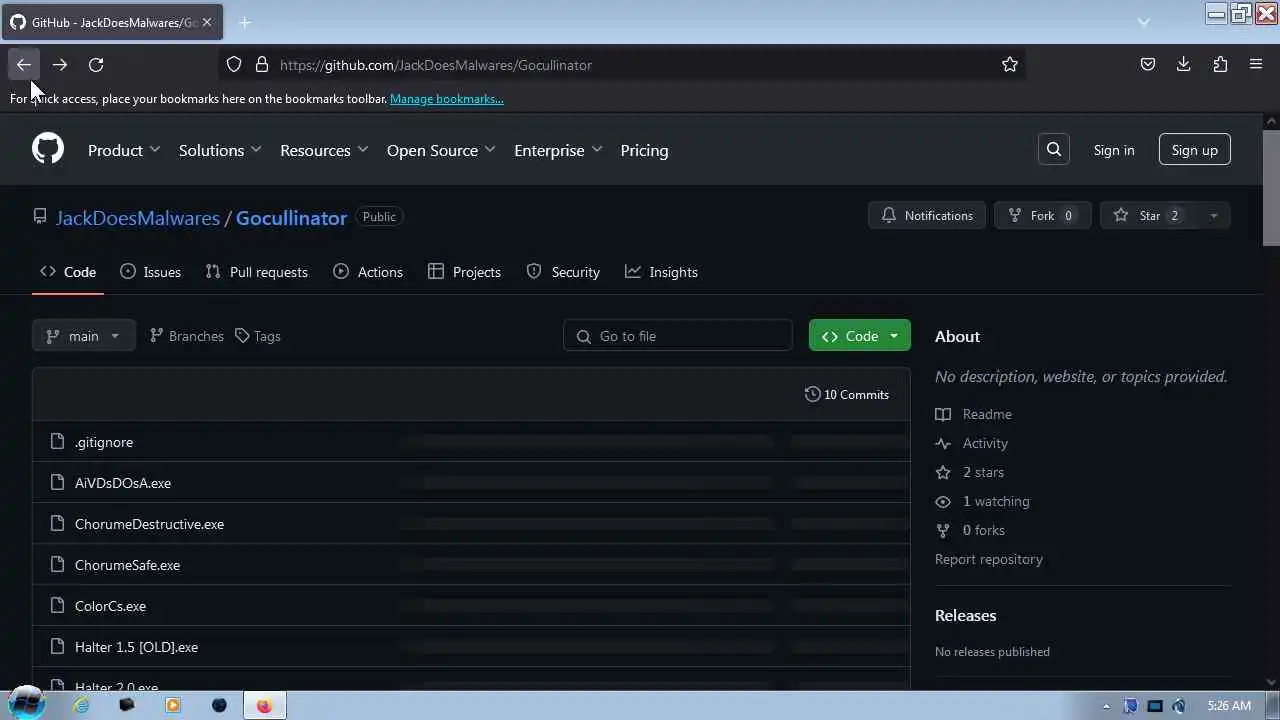Click Report repository

(989, 559)
